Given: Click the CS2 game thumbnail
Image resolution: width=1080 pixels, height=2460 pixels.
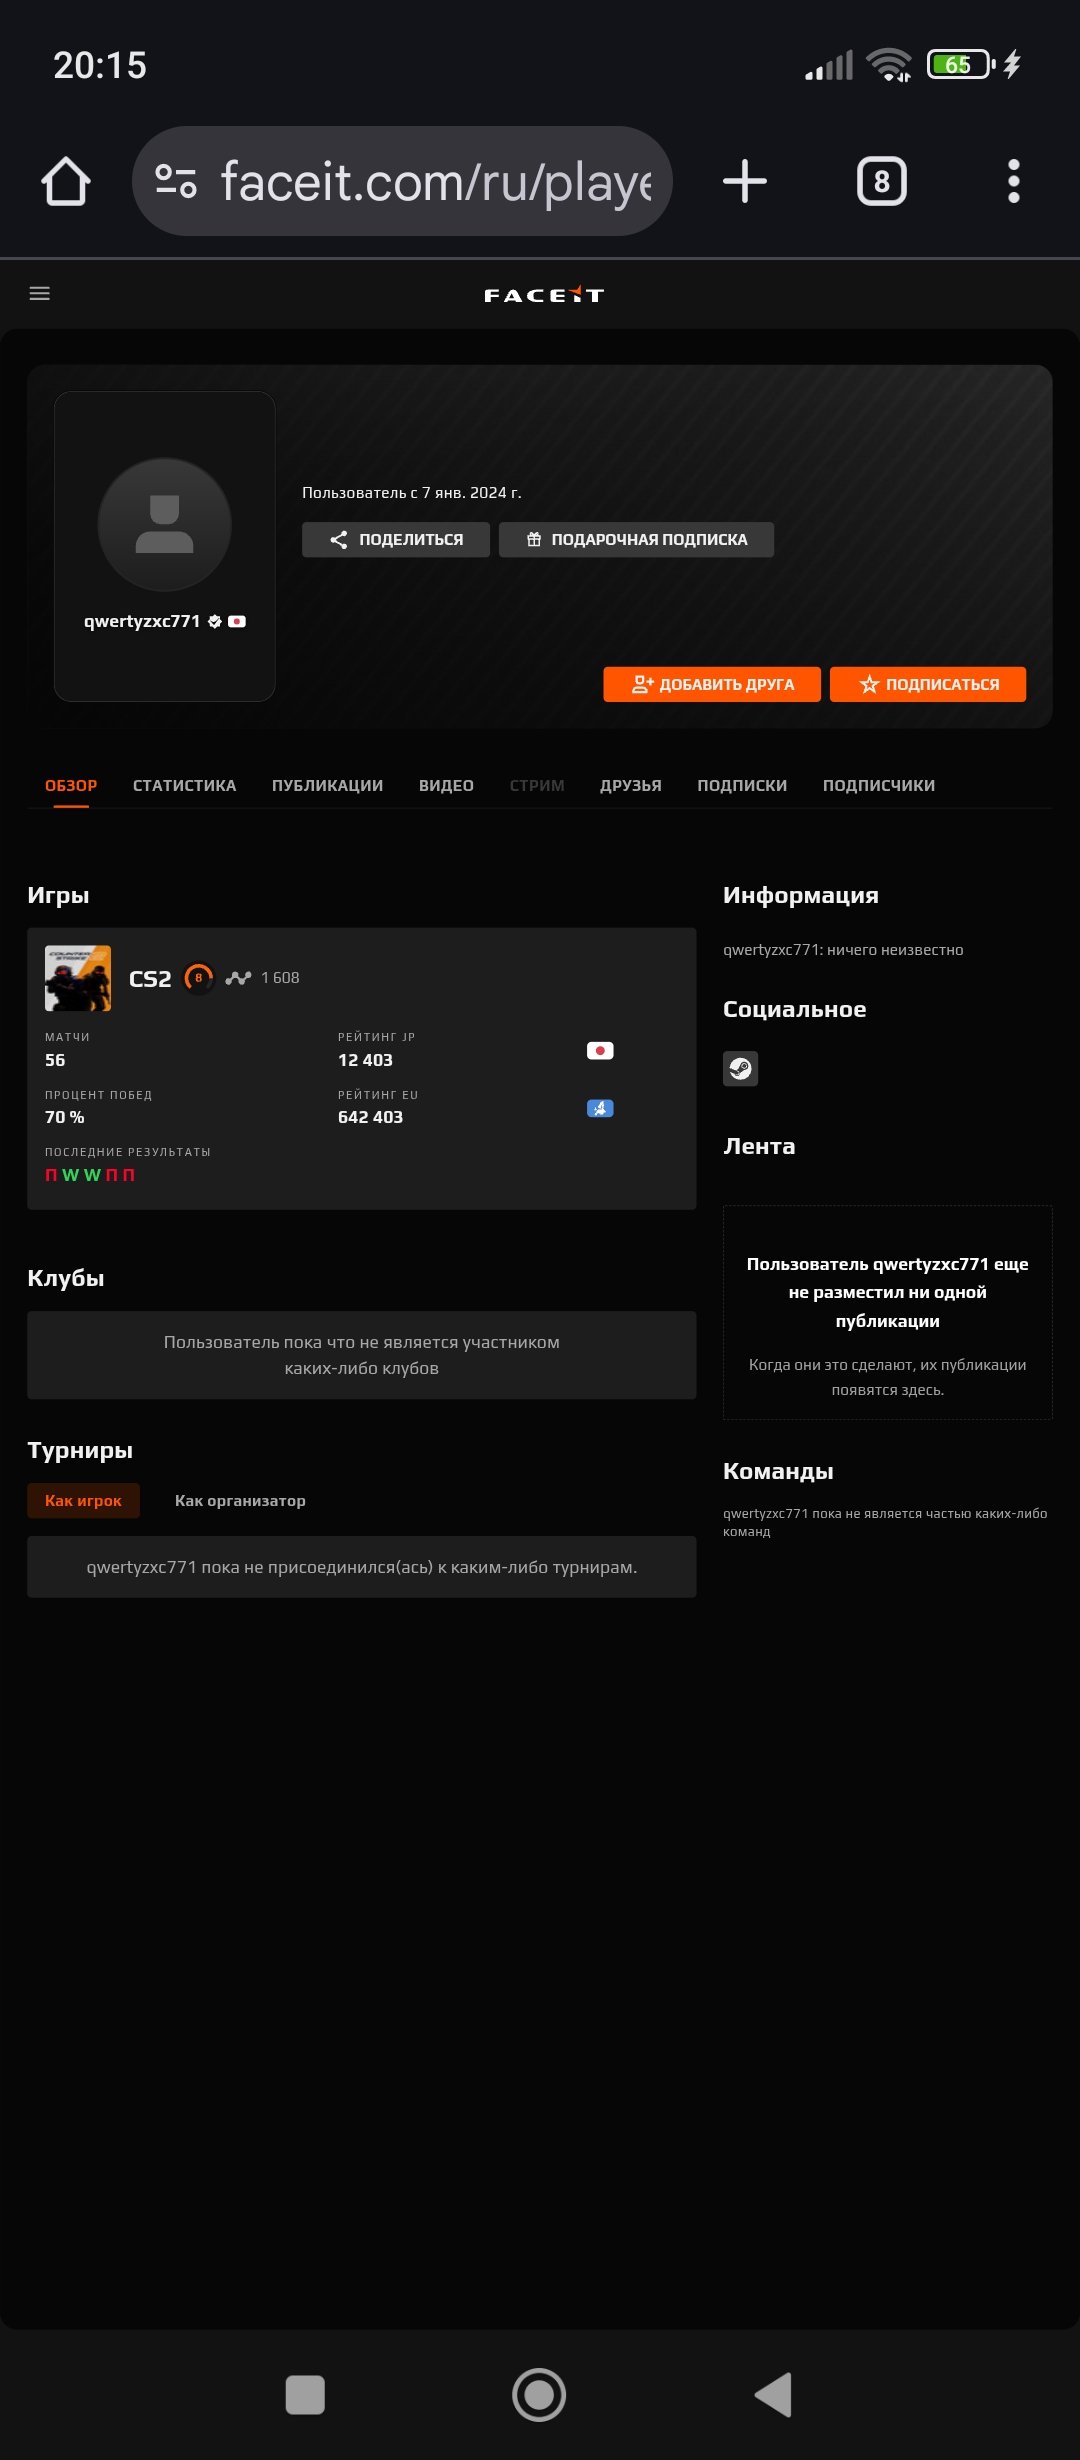Looking at the screenshot, I should point(78,978).
